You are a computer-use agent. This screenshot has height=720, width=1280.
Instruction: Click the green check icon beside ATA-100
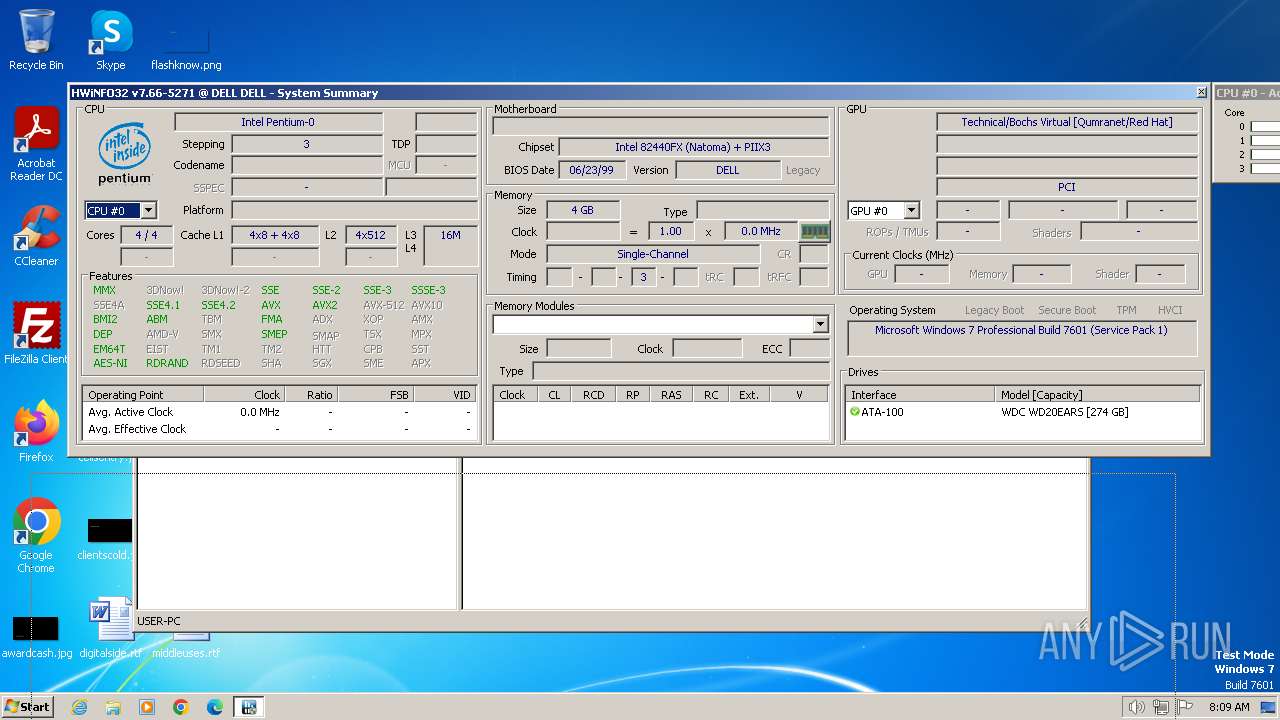[x=855, y=412]
